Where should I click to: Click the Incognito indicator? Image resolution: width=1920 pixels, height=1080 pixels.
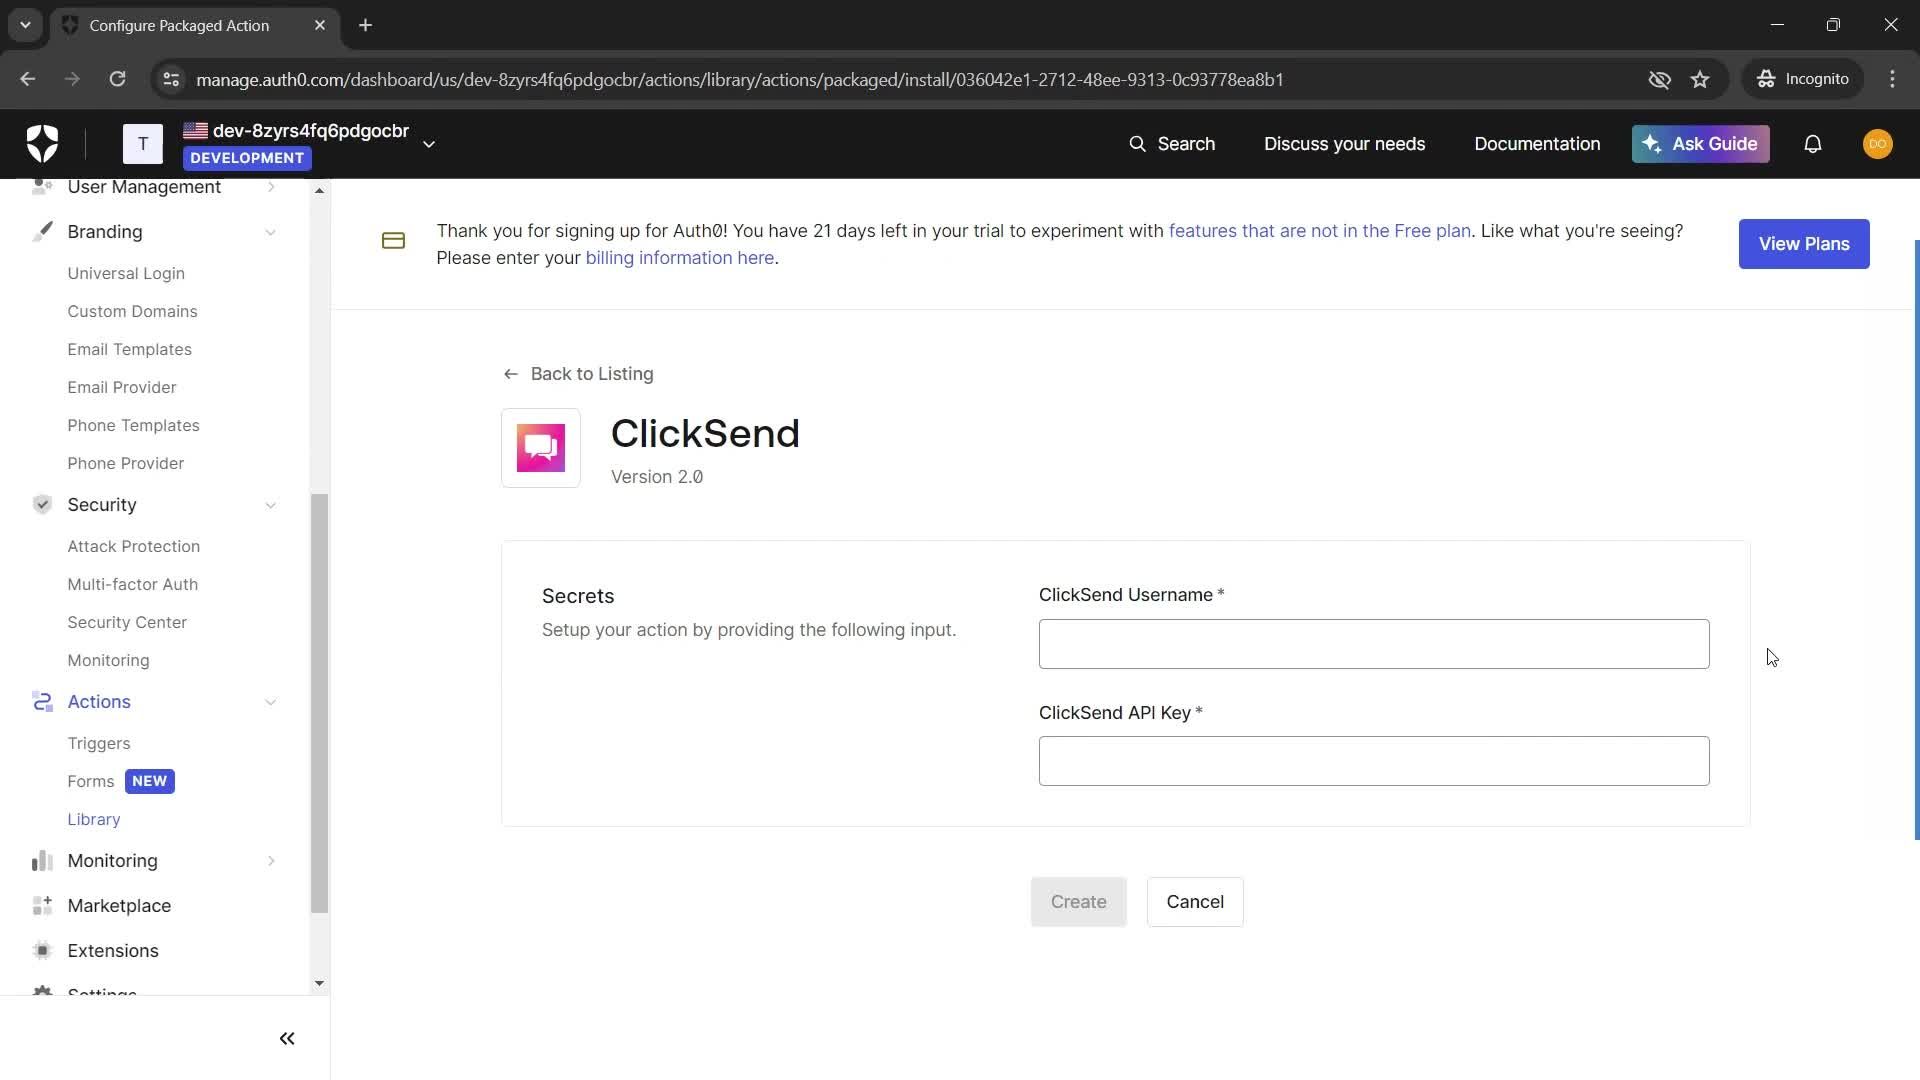click(1802, 79)
